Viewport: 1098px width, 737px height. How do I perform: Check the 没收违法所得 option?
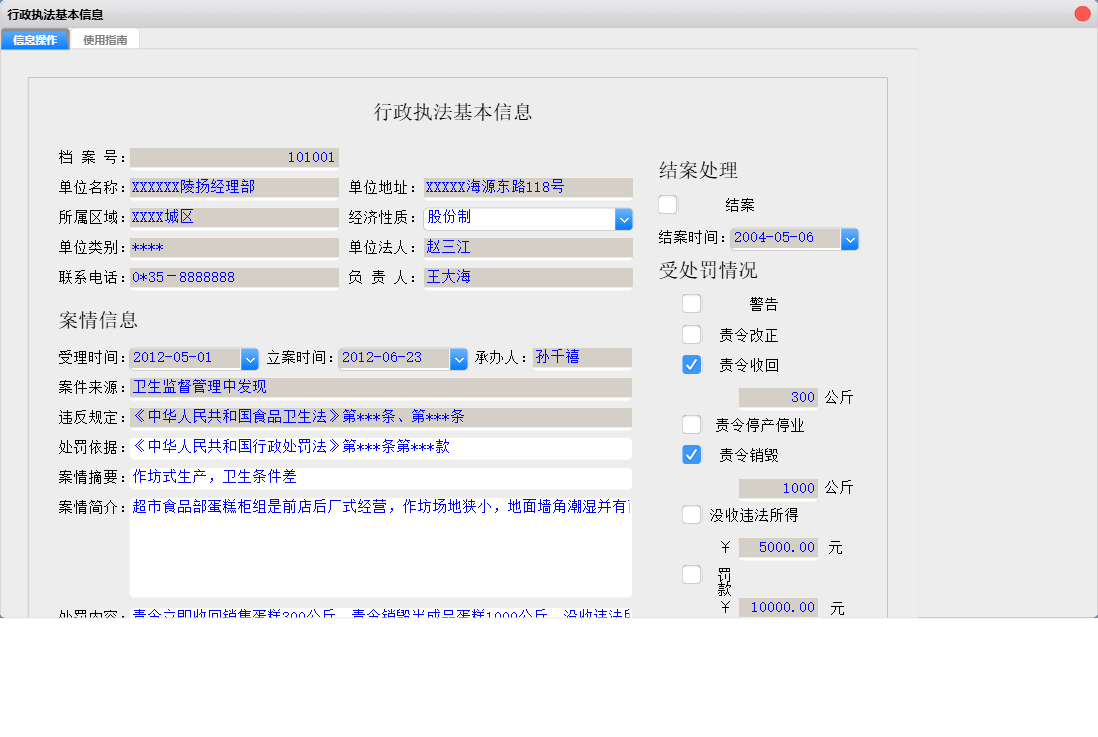pos(691,514)
